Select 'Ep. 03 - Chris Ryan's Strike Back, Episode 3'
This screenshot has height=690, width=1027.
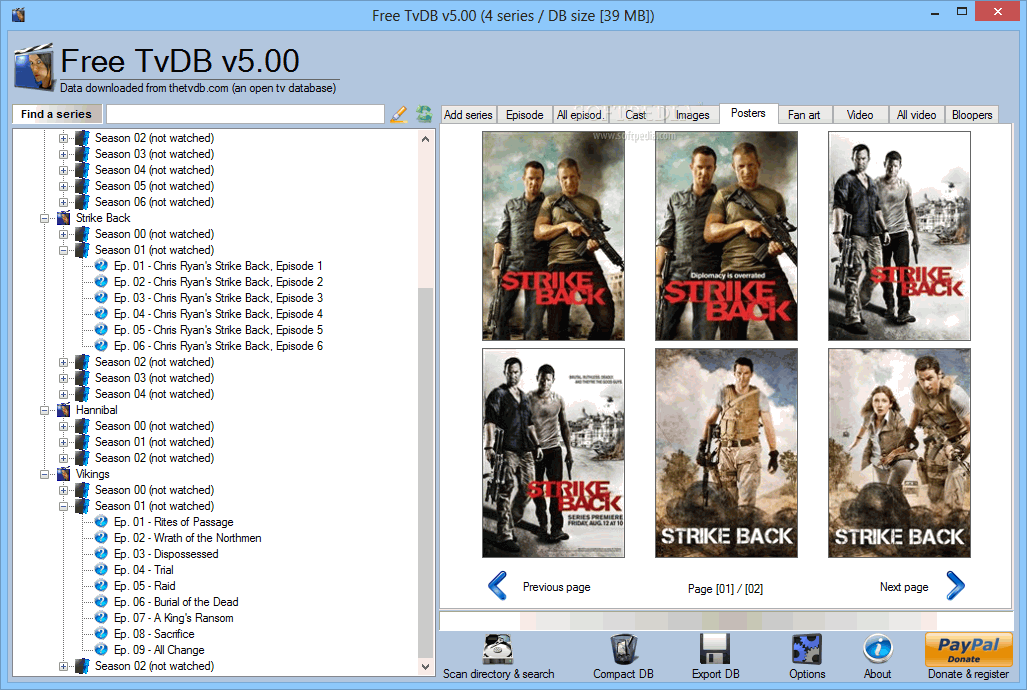coord(218,297)
